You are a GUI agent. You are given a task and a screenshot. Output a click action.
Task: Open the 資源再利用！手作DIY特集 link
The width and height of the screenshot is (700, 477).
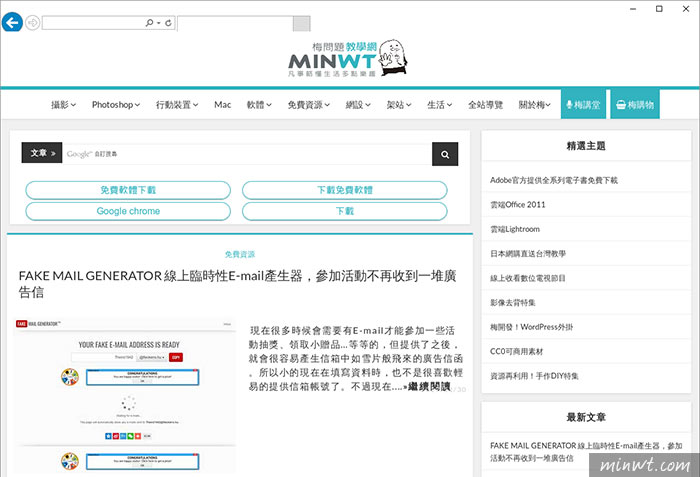coord(534,376)
